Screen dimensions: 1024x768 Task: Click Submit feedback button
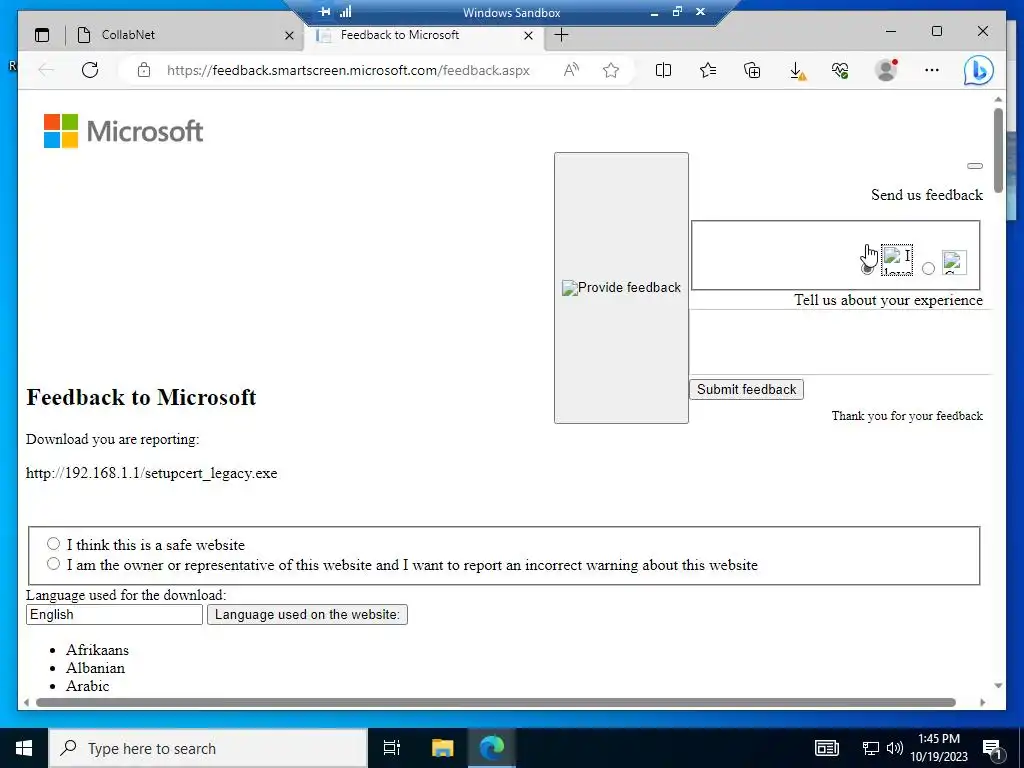pyautogui.click(x=746, y=389)
